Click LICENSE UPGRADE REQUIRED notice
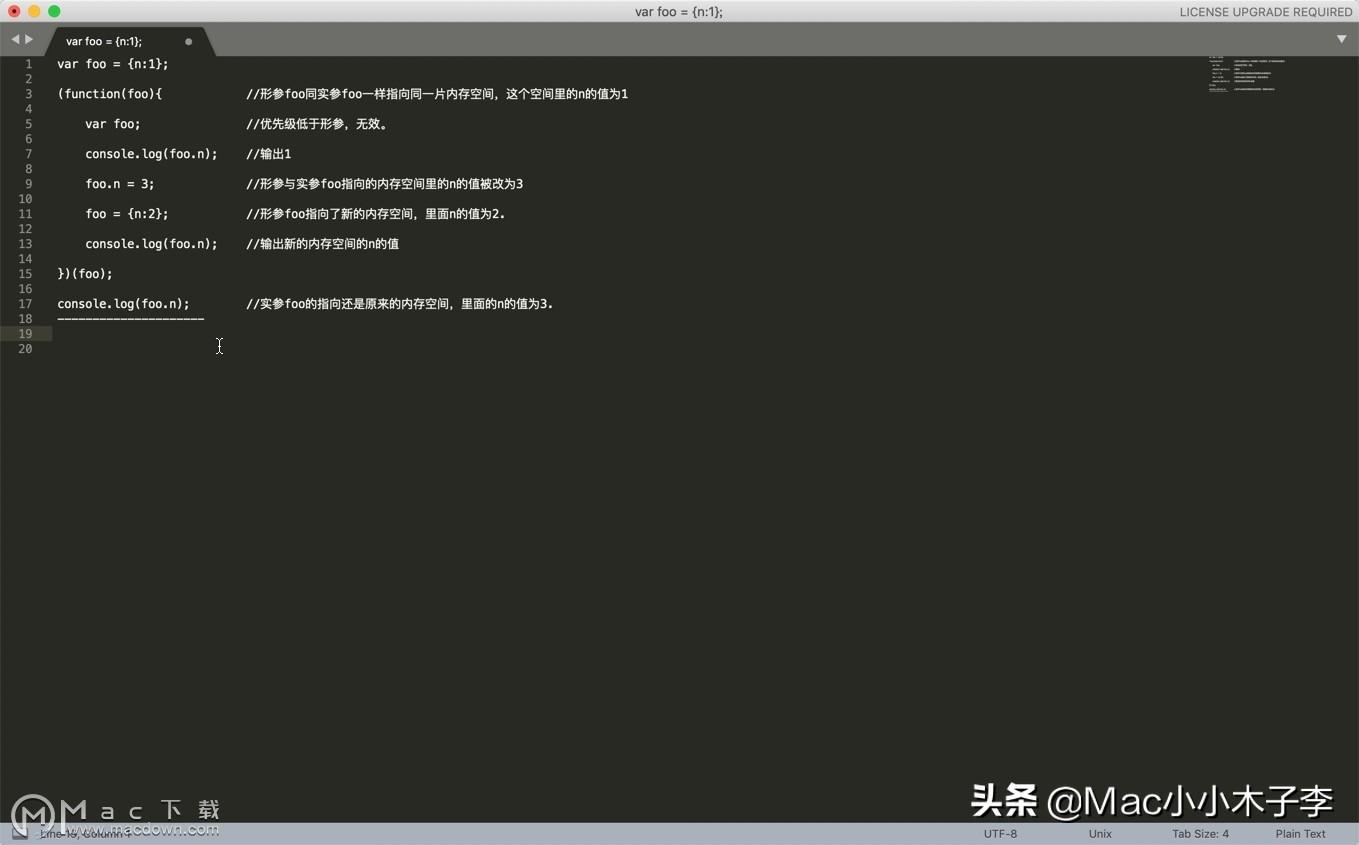Image resolution: width=1359 pixels, height=845 pixels. coord(1265,12)
